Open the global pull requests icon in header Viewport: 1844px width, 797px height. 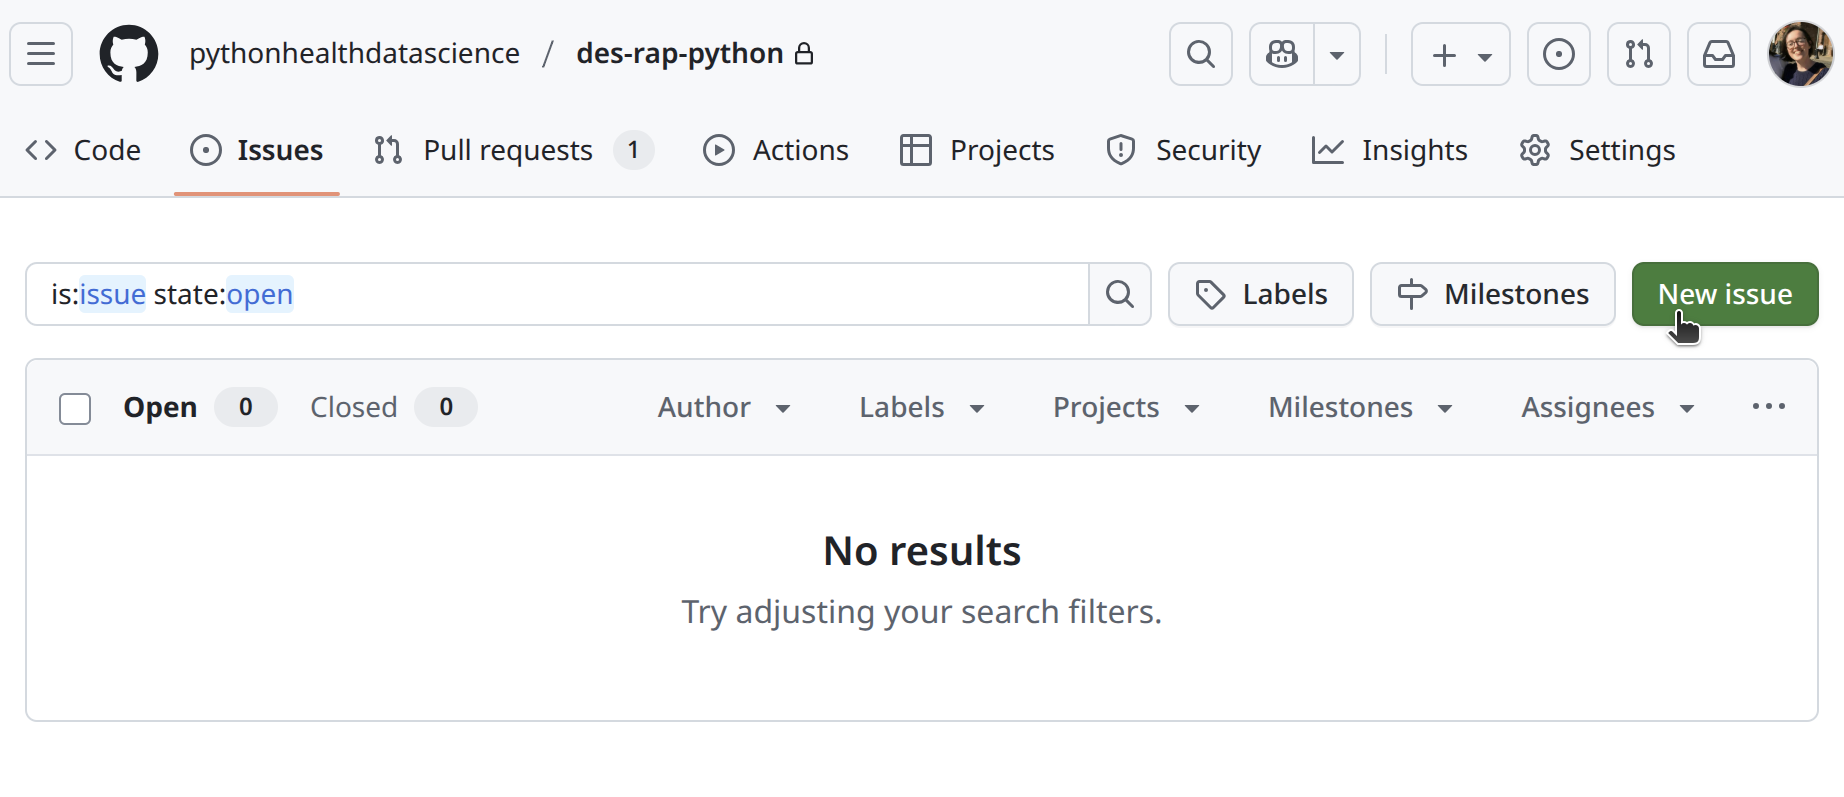[x=1638, y=54]
